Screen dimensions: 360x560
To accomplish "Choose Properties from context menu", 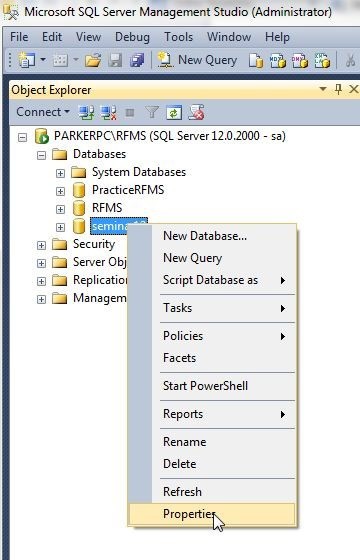I will click(212, 514).
